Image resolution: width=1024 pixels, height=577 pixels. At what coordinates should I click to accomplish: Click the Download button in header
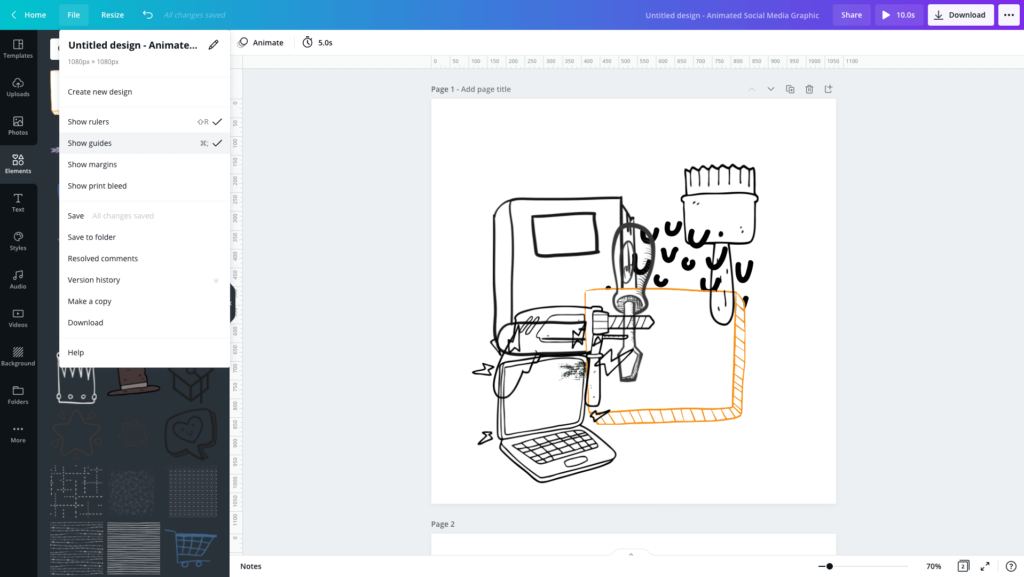pos(959,15)
